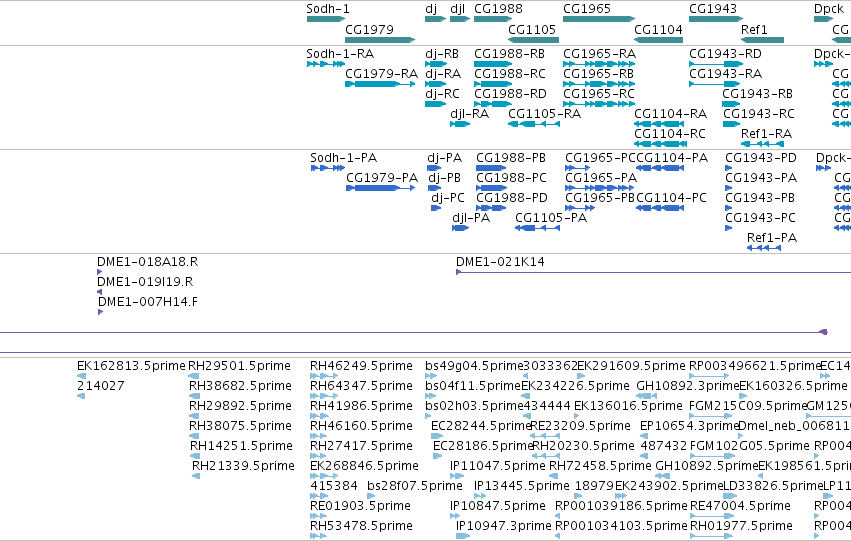Select protein 'CG1104-PC'

click(x=671, y=198)
